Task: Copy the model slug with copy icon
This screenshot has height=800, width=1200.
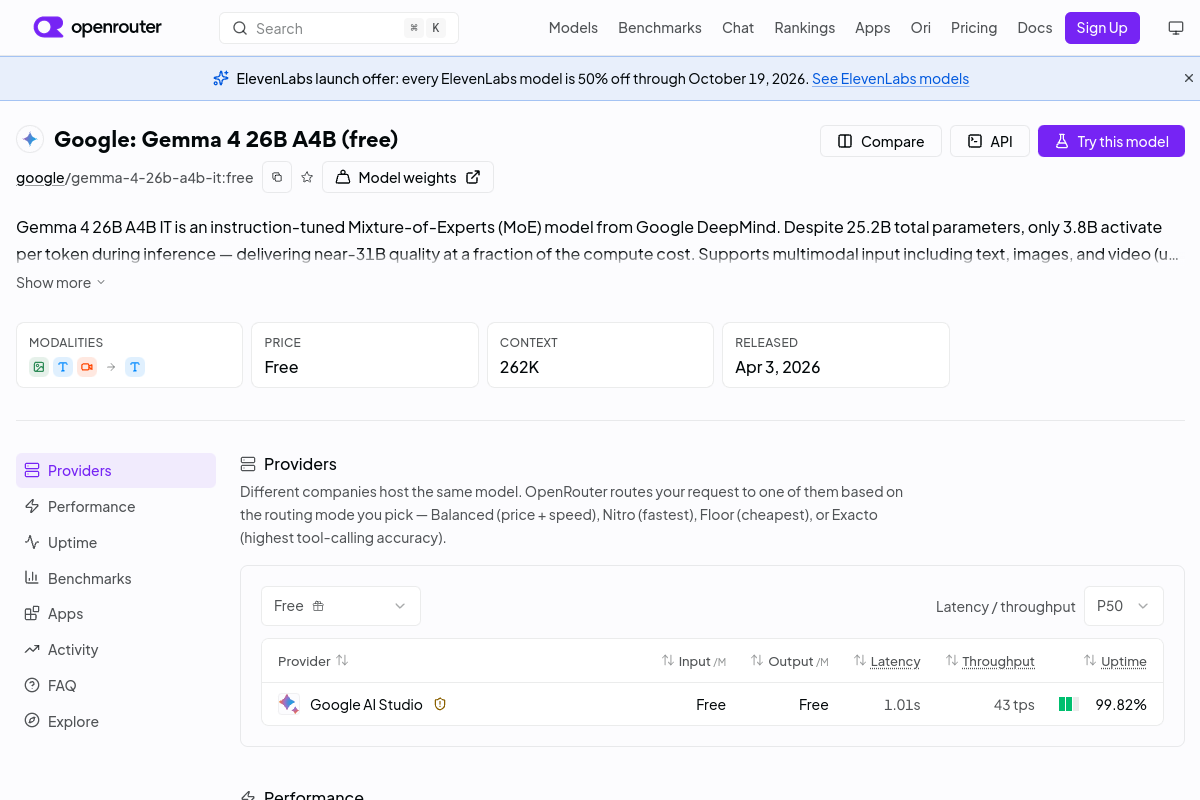Action: click(x=277, y=177)
